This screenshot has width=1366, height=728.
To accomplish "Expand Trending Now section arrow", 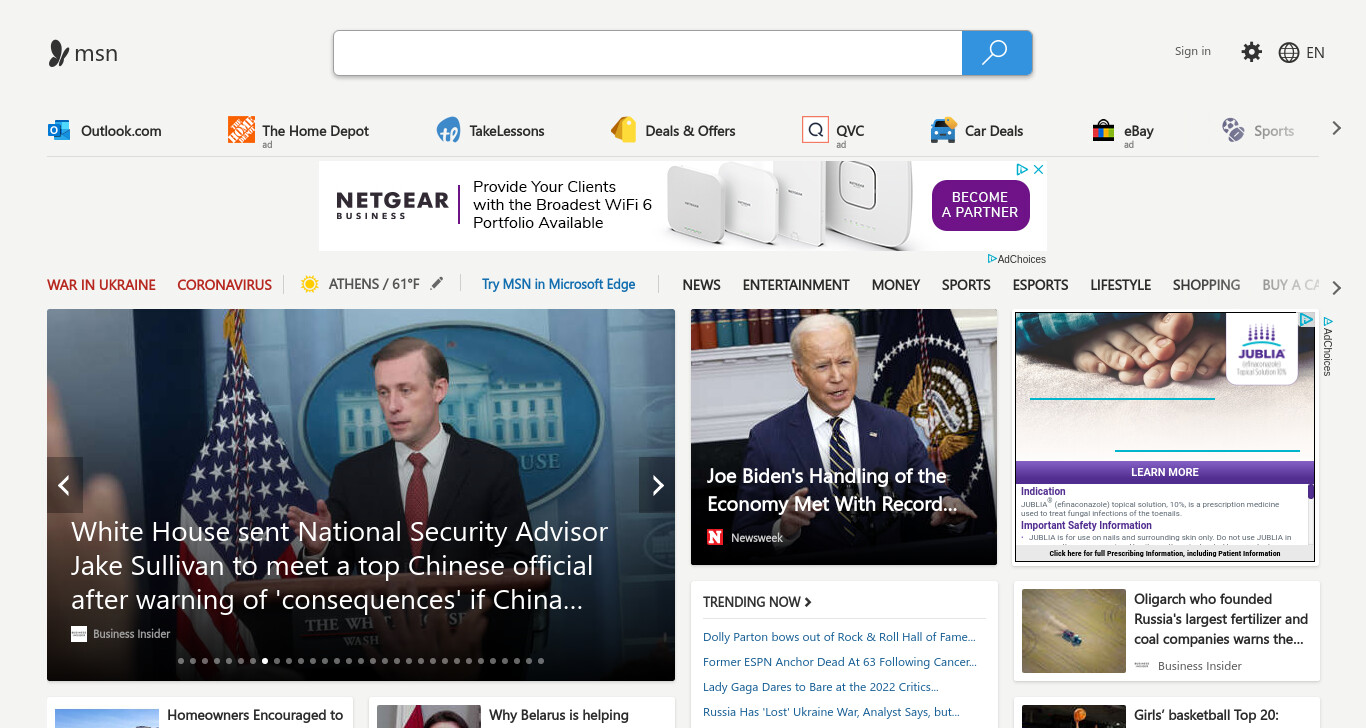I will [808, 602].
